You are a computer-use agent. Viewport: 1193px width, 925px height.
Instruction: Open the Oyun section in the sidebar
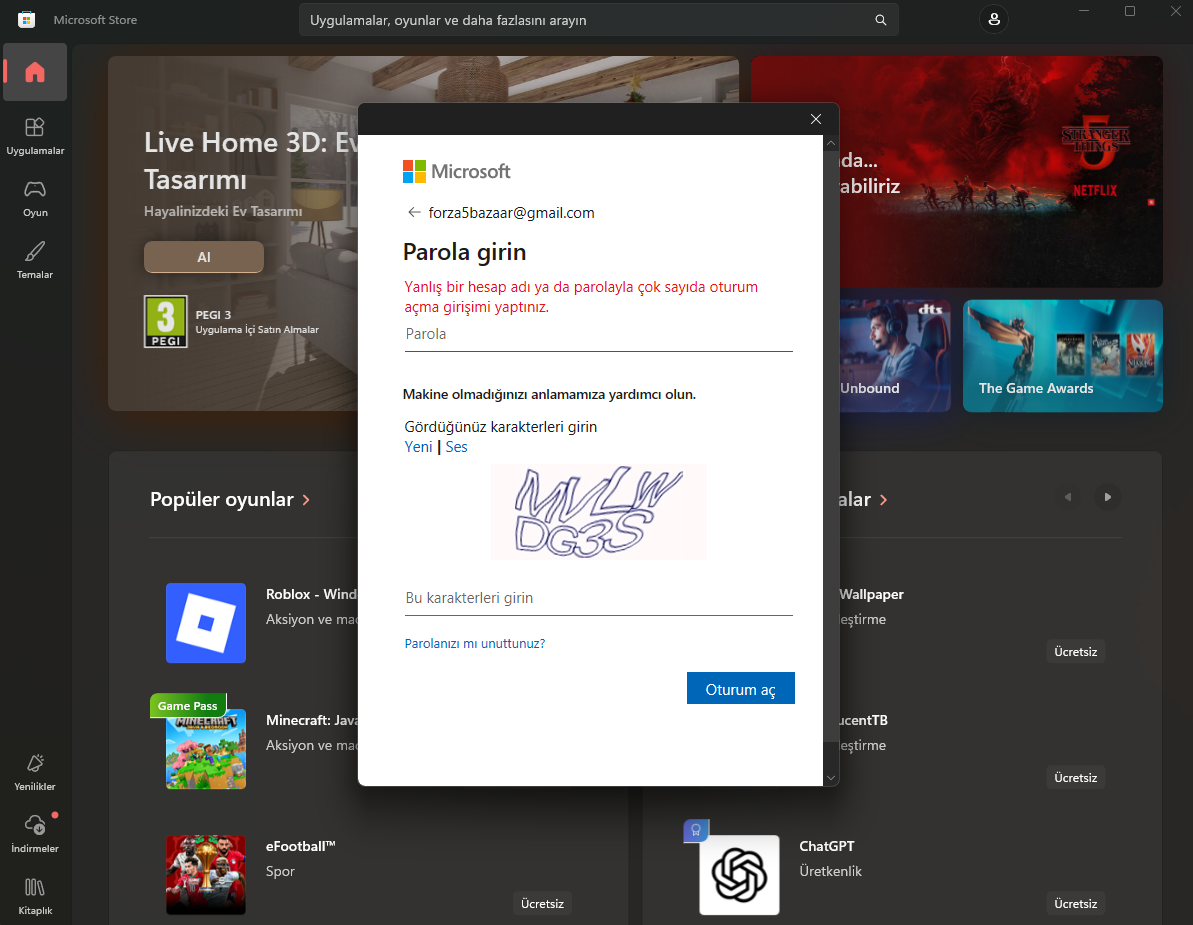pyautogui.click(x=35, y=199)
